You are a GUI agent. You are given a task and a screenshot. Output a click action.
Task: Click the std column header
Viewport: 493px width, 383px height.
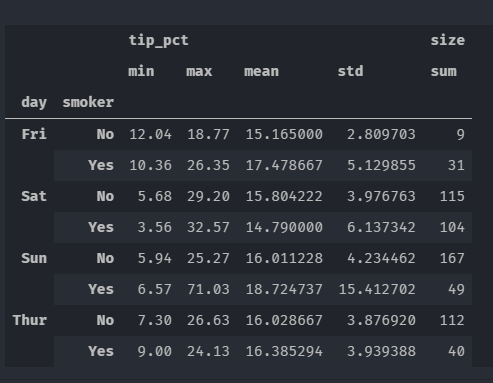(350, 71)
